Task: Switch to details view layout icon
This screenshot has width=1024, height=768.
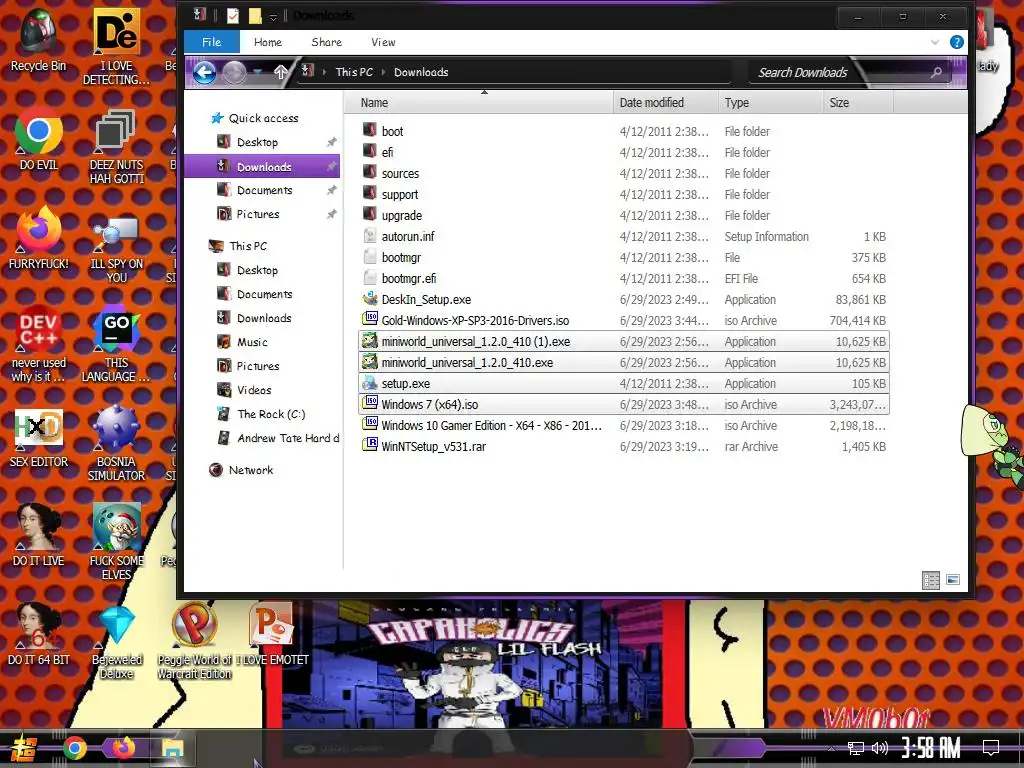Action: tap(931, 580)
